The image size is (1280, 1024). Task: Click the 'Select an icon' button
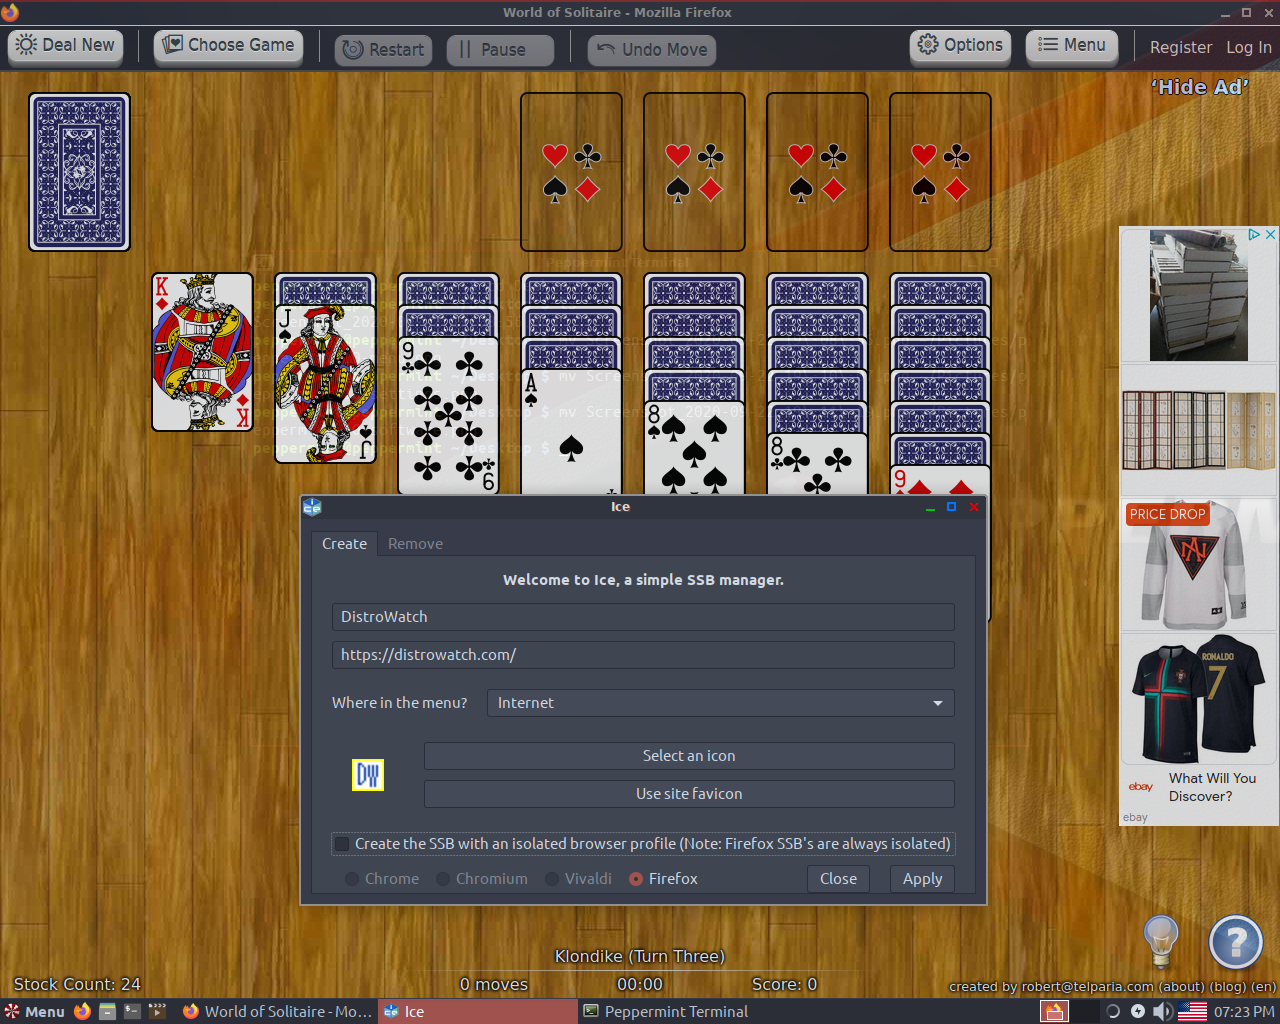click(689, 756)
